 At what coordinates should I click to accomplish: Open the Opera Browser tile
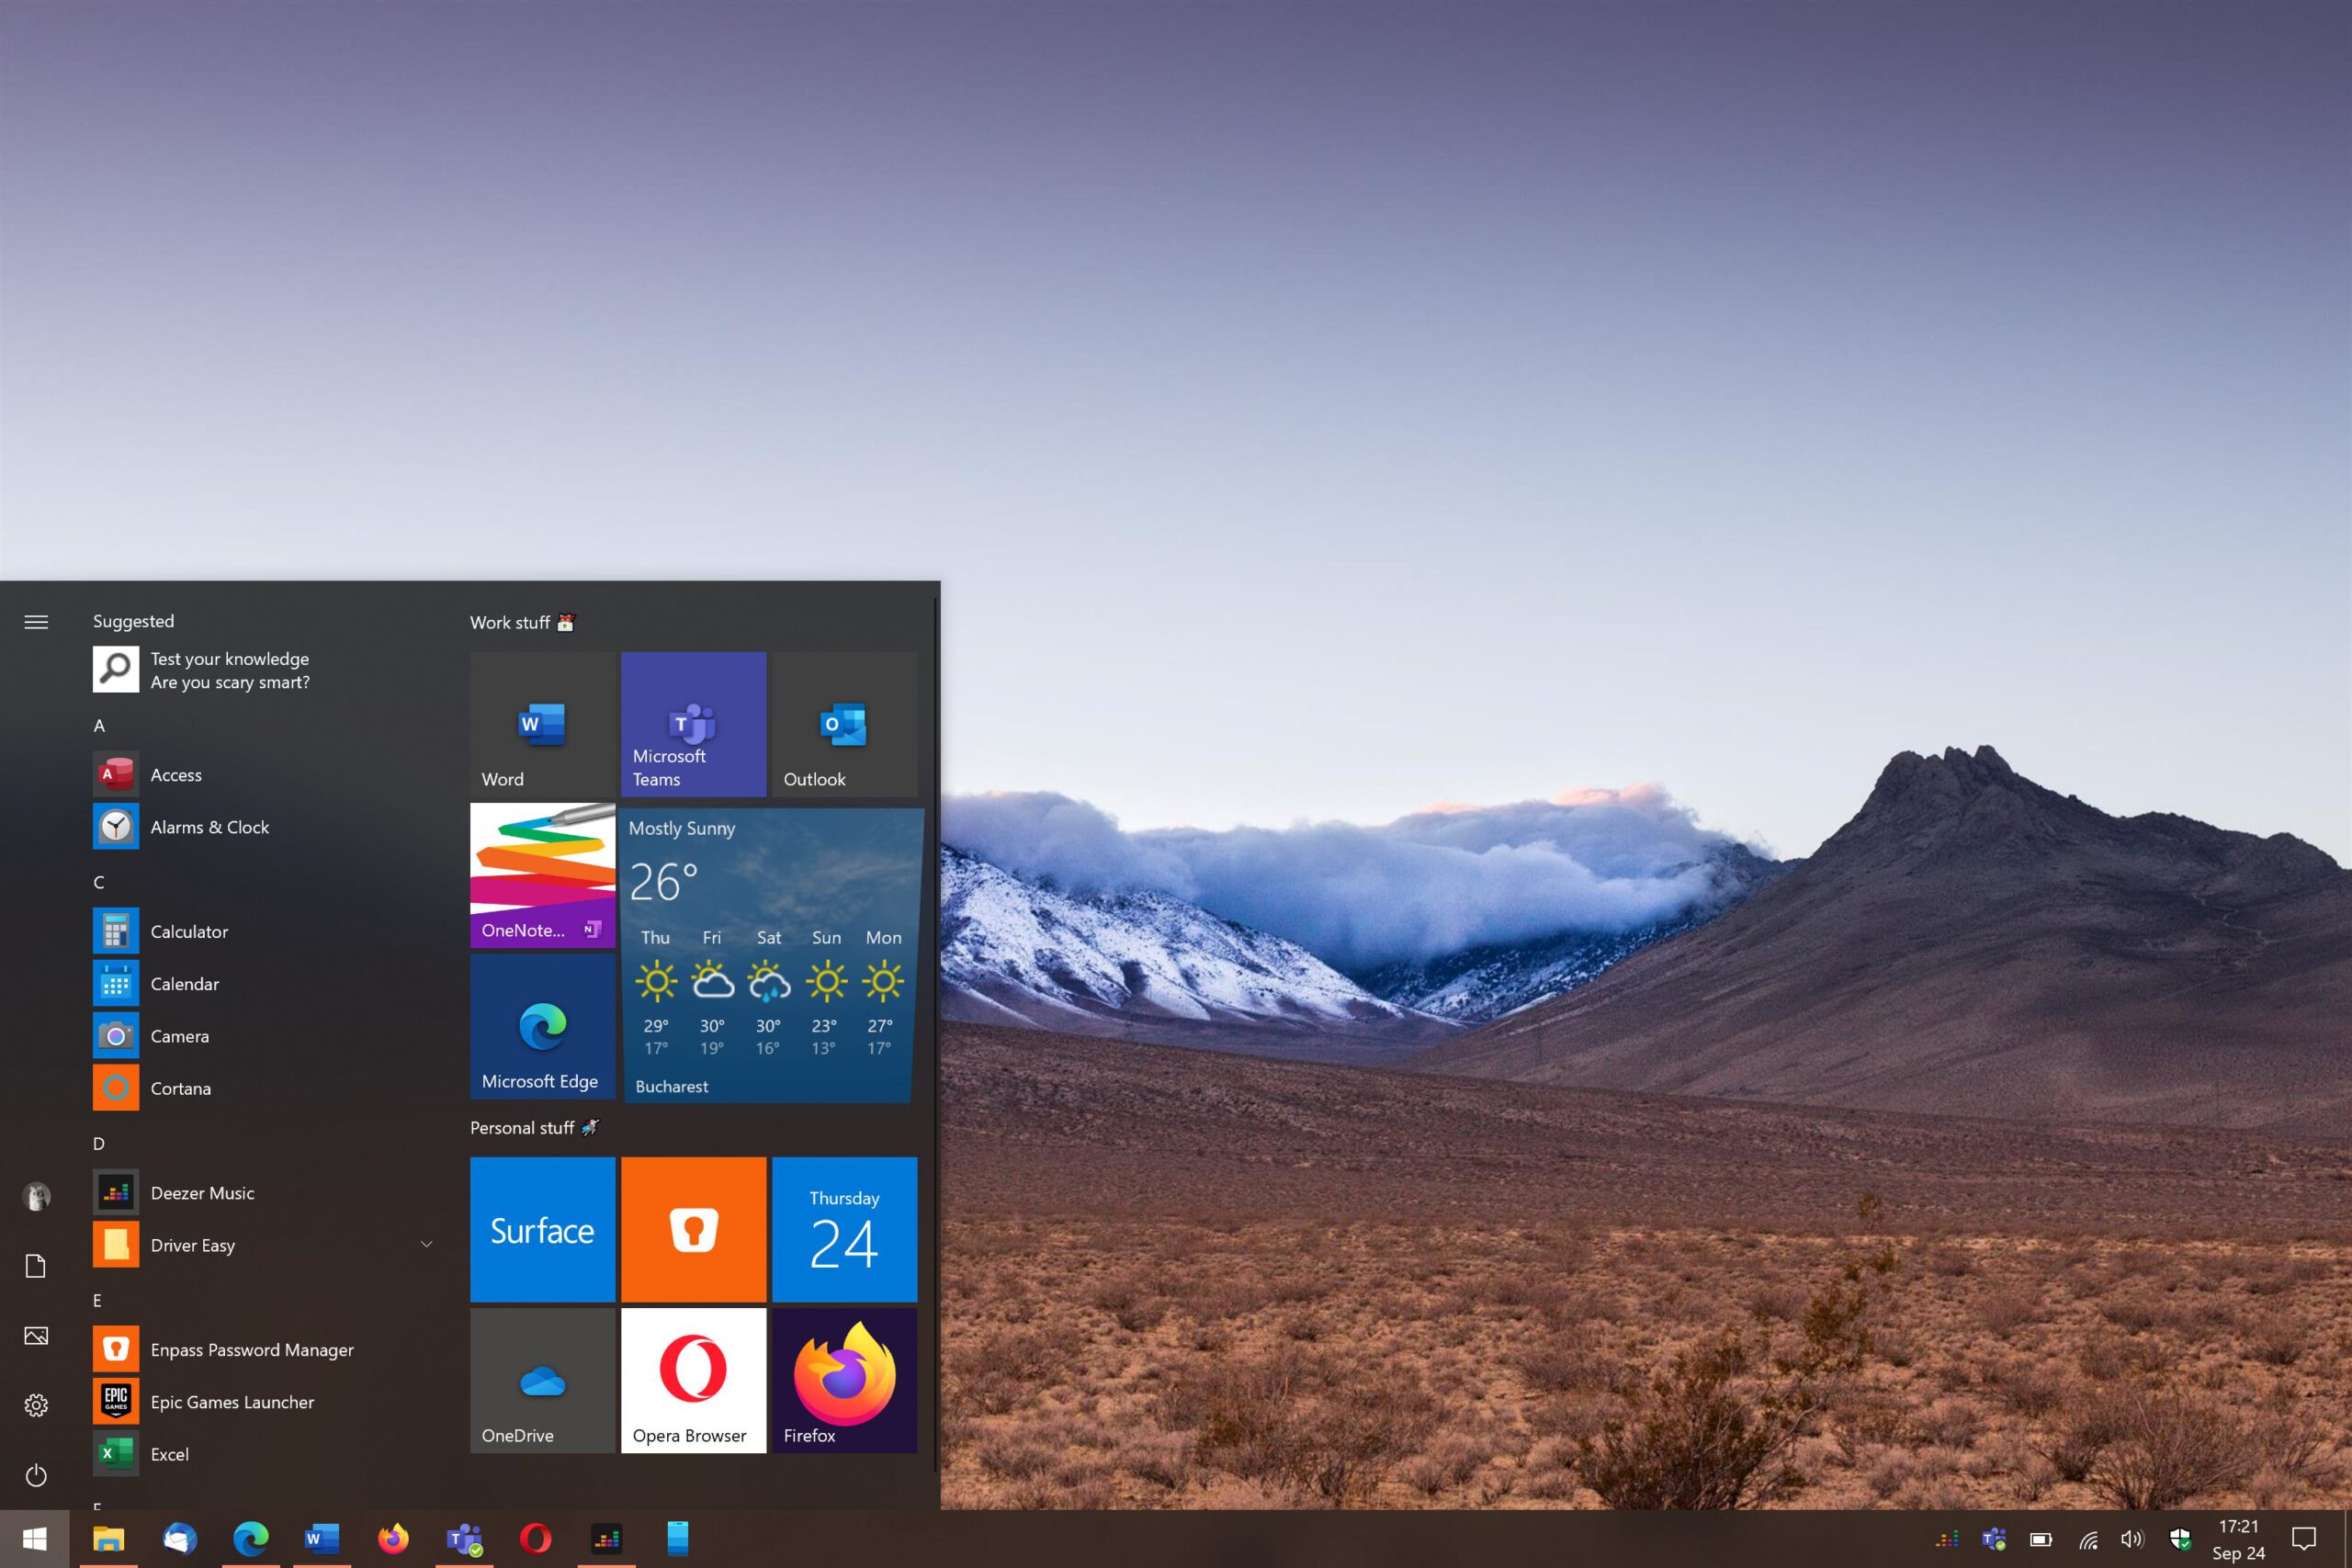click(x=694, y=1381)
